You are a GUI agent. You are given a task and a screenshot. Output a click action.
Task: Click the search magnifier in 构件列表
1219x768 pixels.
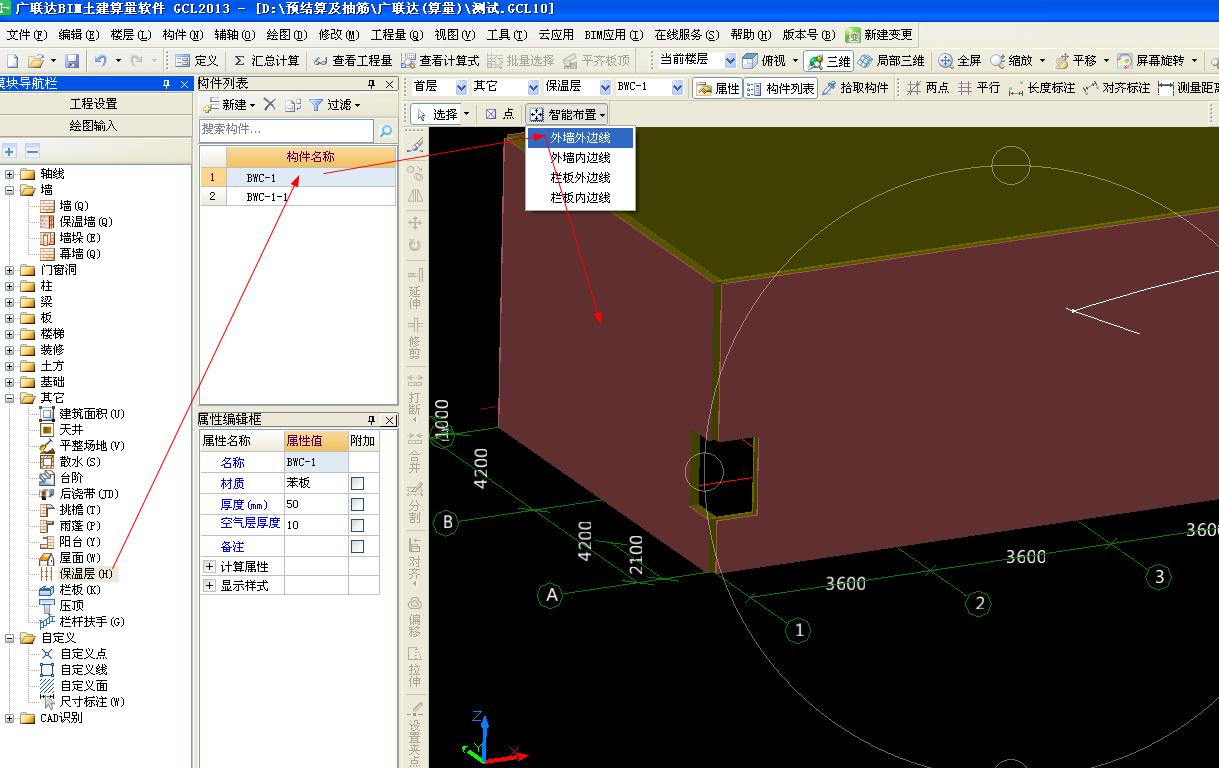pyautogui.click(x=385, y=130)
